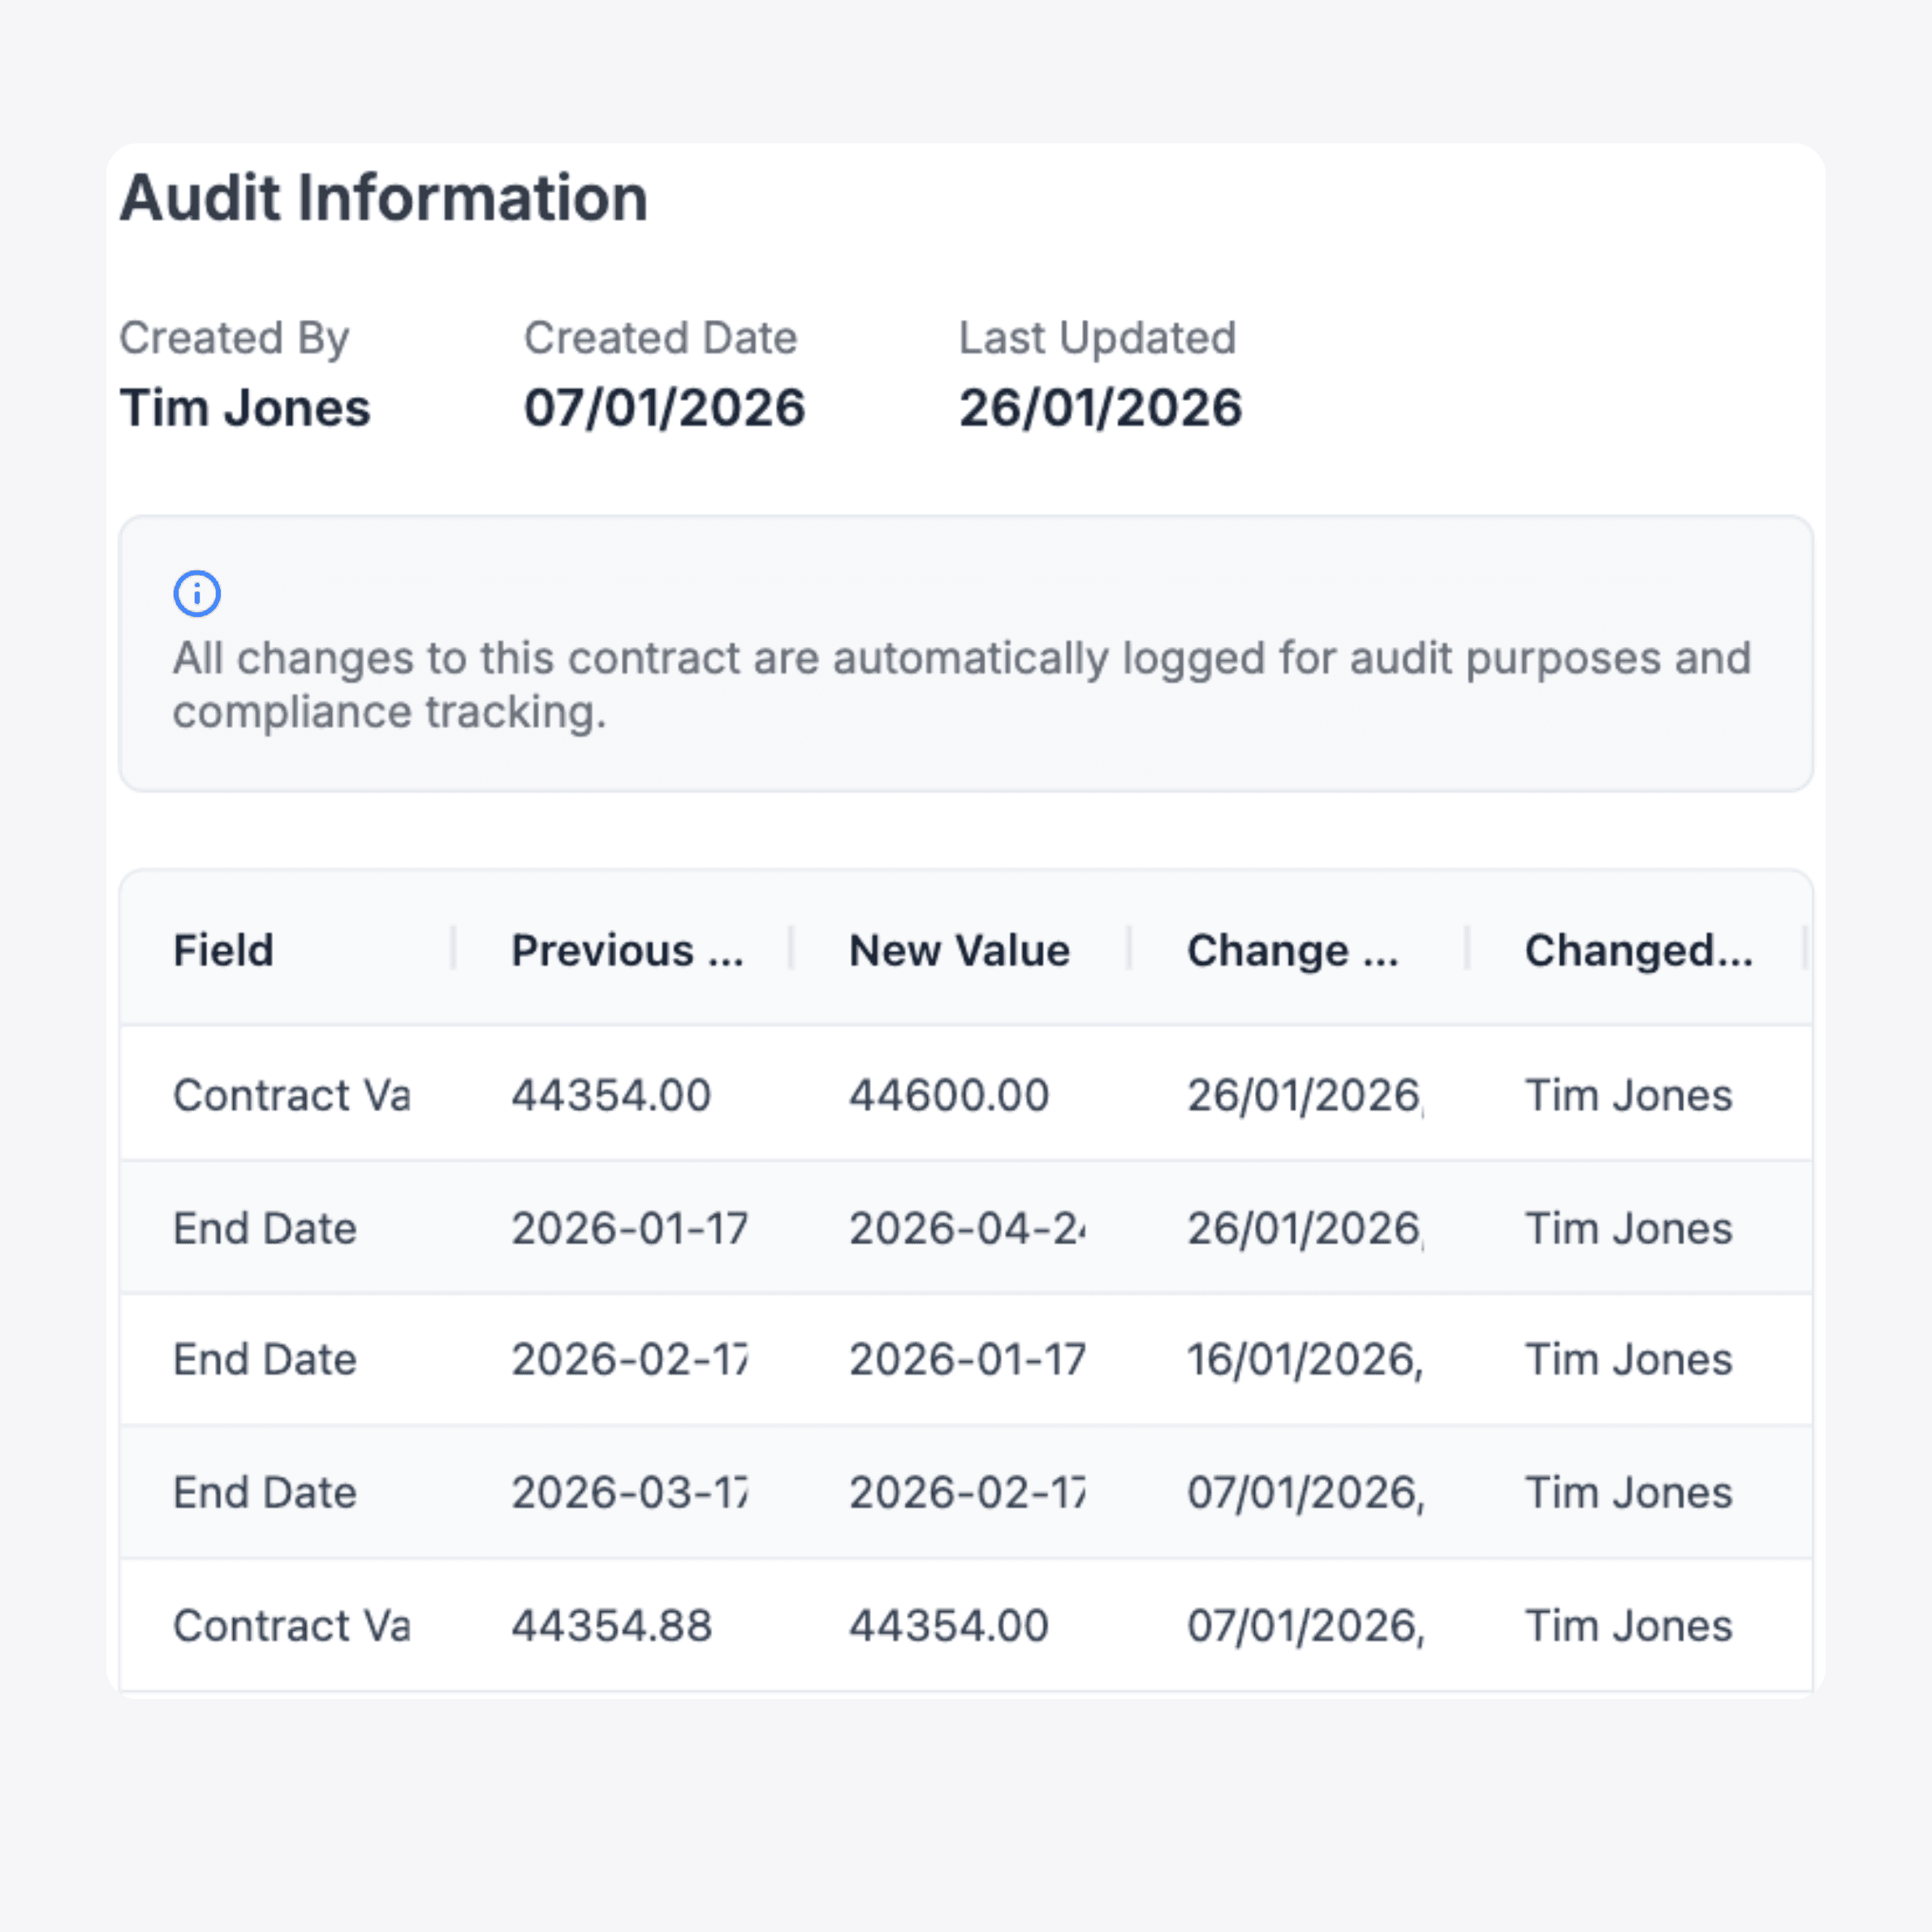Click the Audit Information heading
Viewport: 1932px width, 1932px height.
tap(384, 197)
